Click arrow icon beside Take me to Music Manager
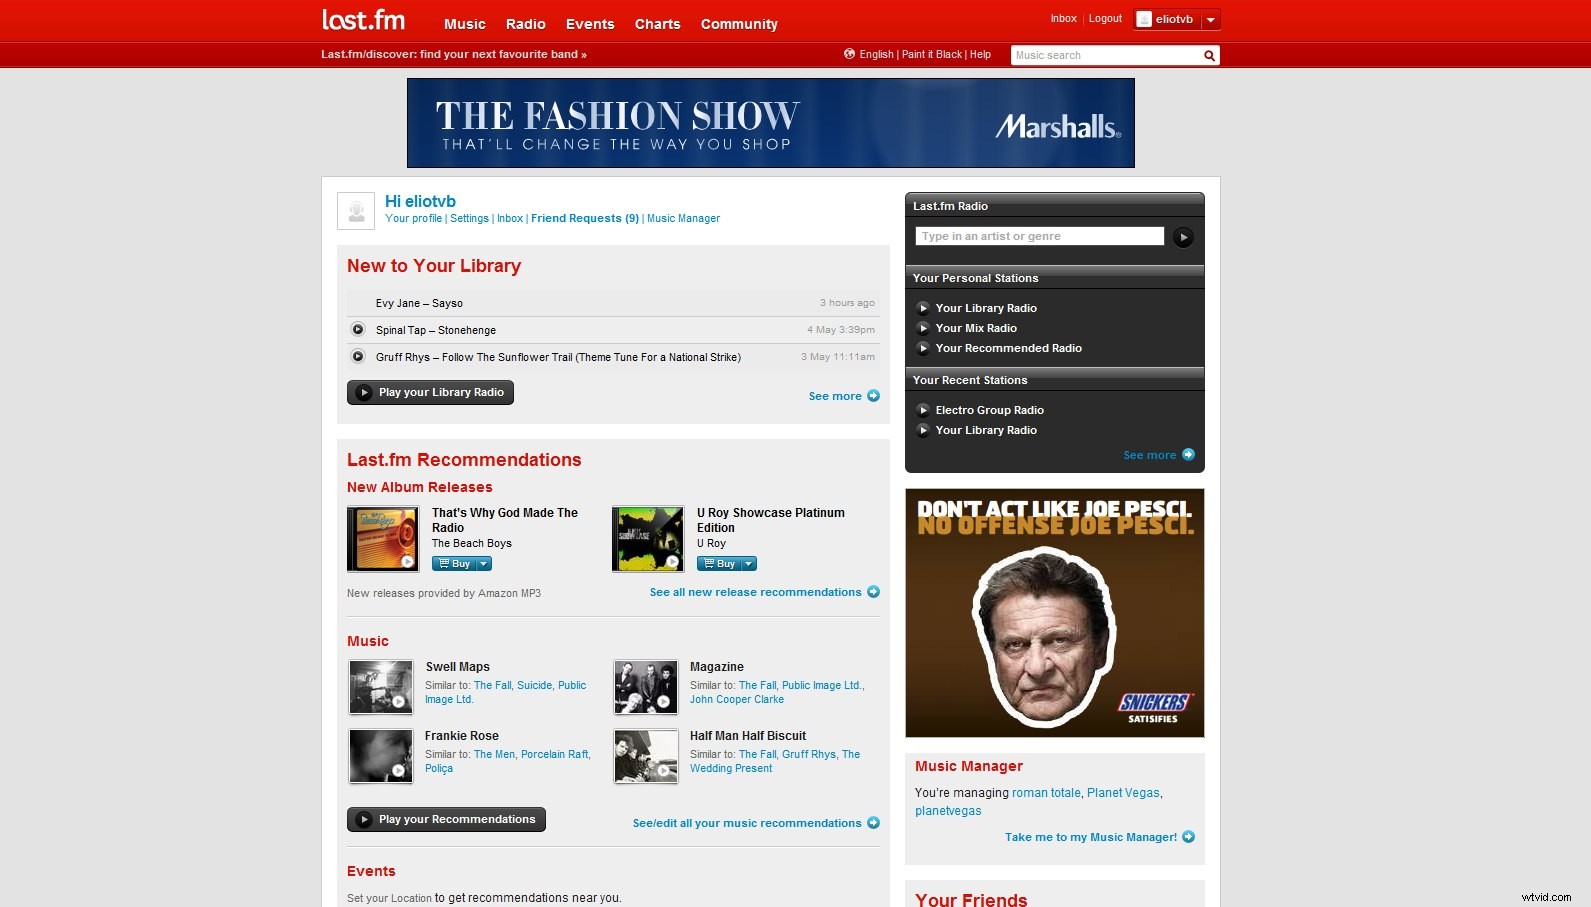This screenshot has width=1591, height=907. pyautogui.click(x=1188, y=837)
